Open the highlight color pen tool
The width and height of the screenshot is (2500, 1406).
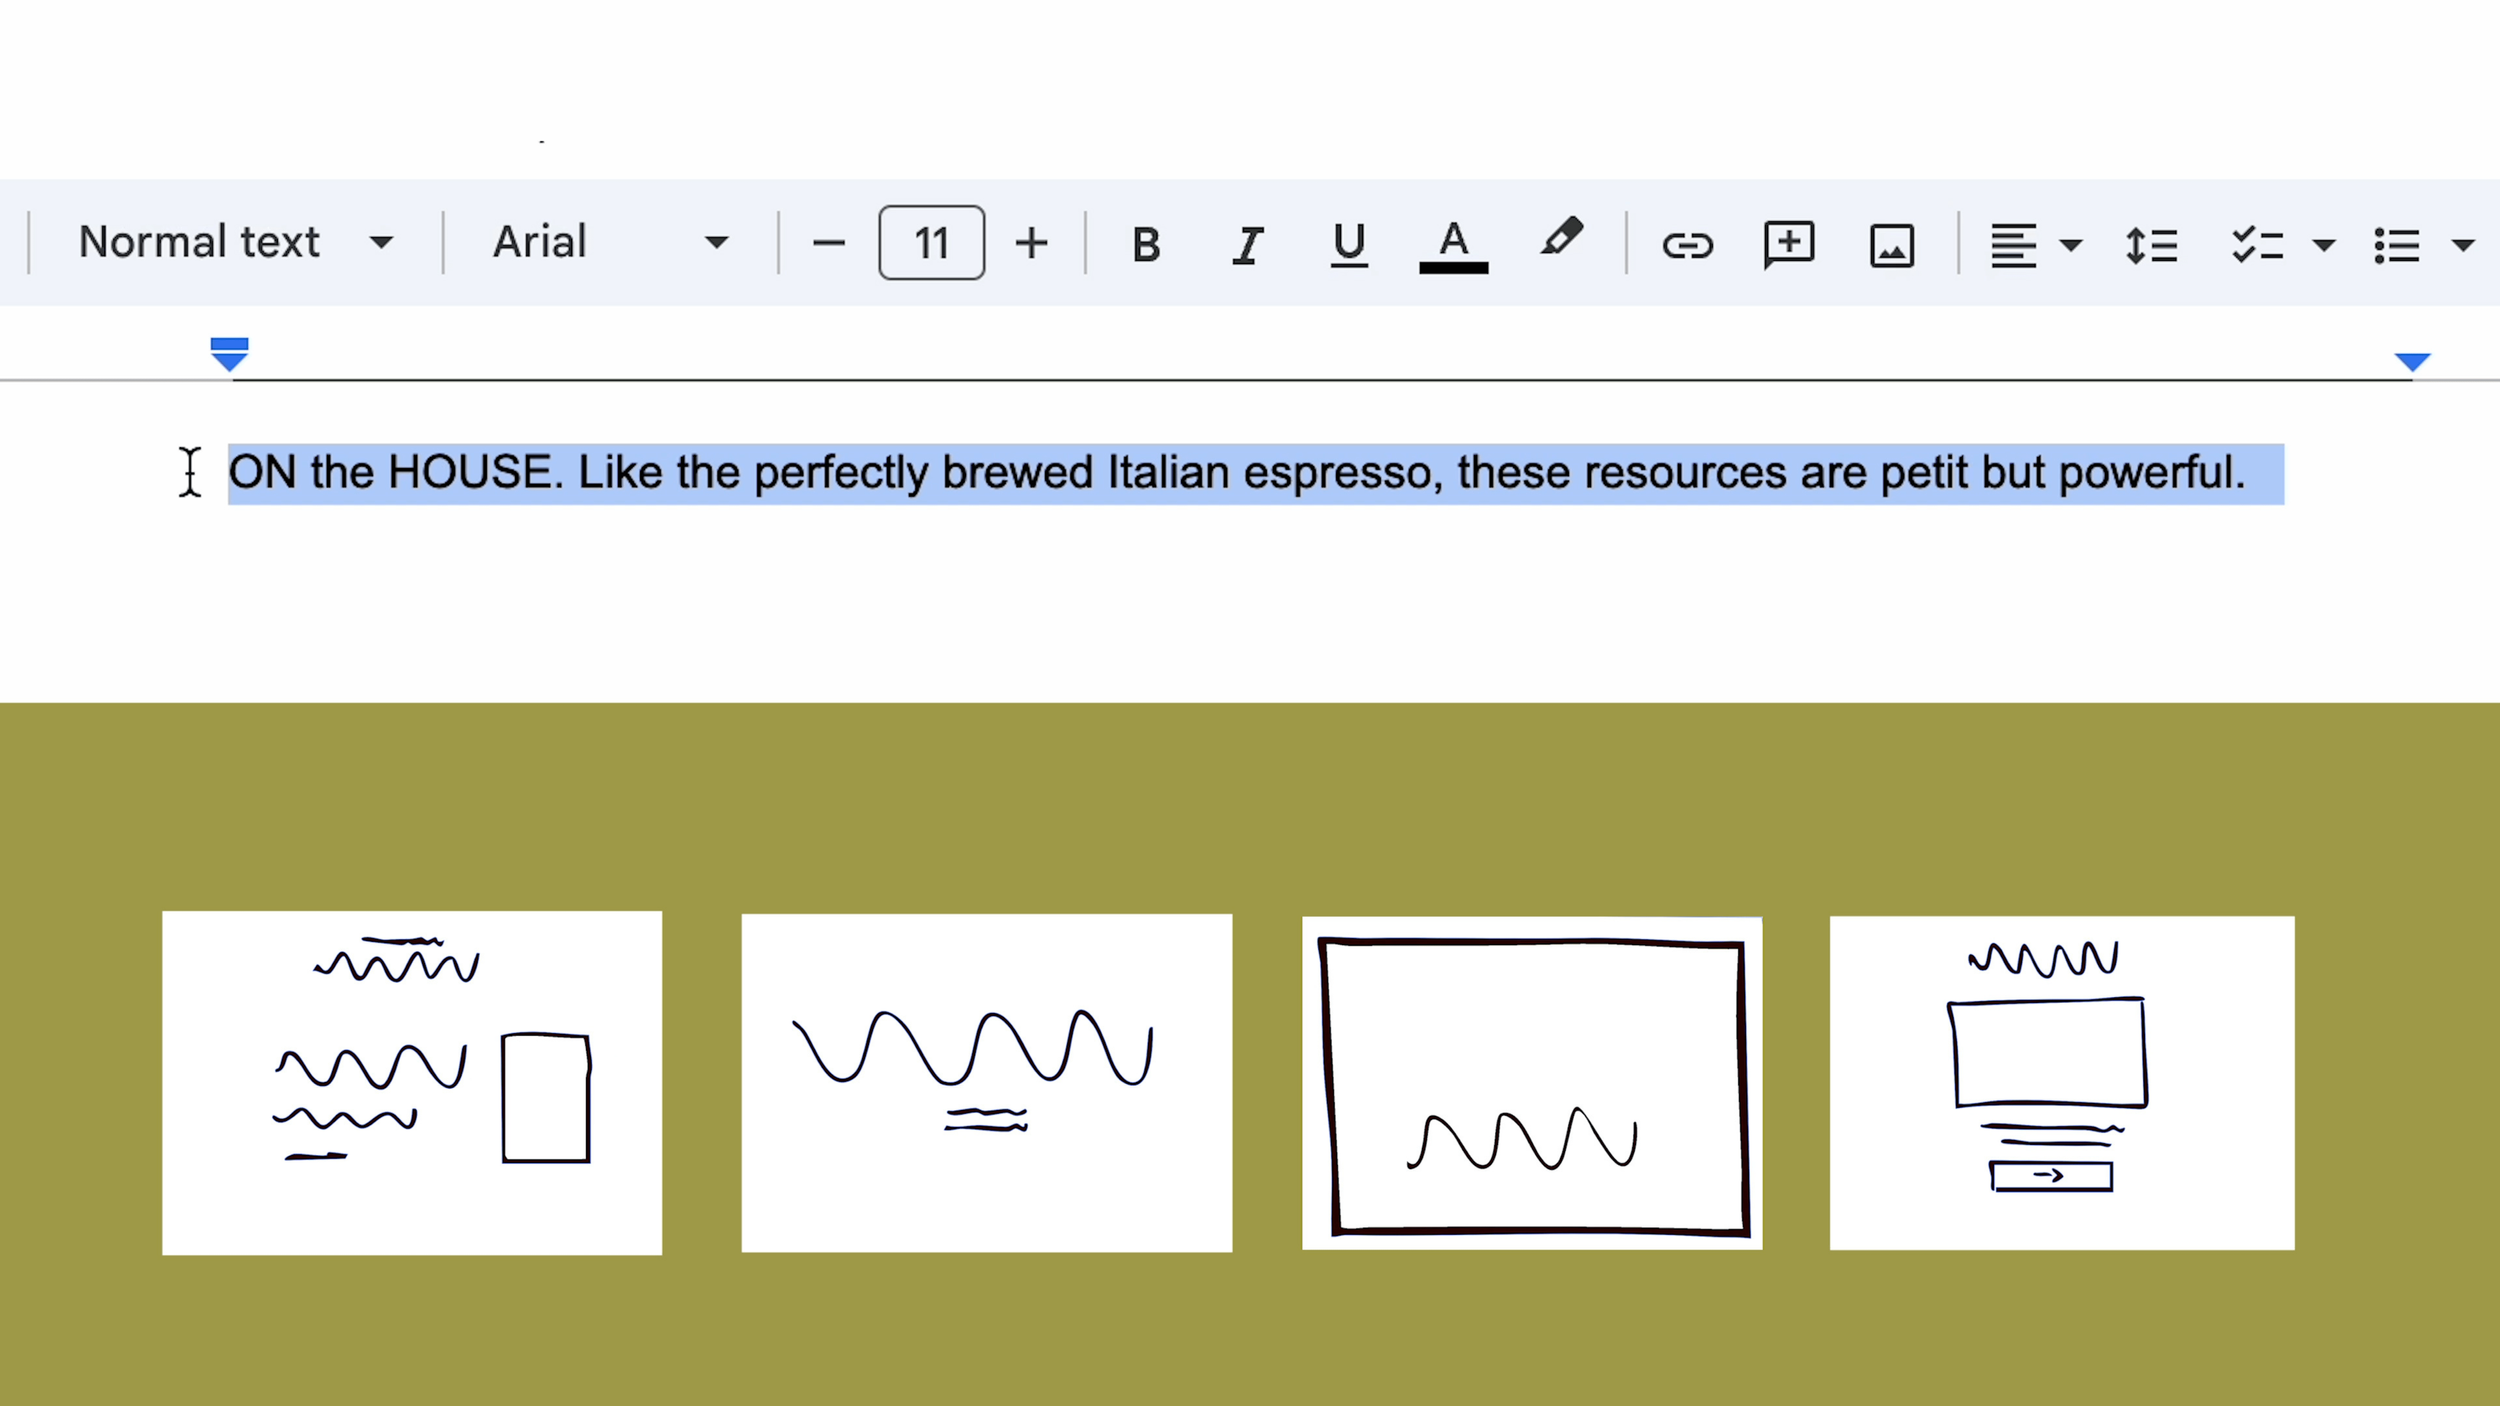pos(1560,240)
